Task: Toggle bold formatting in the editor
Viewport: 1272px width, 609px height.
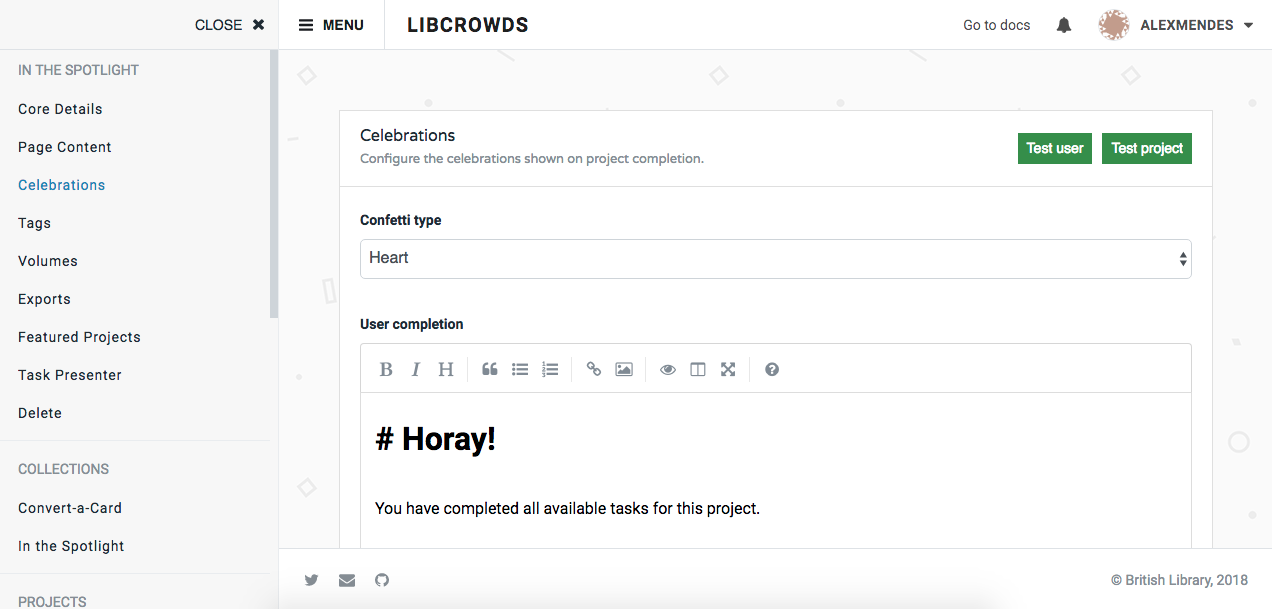Action: coord(386,369)
